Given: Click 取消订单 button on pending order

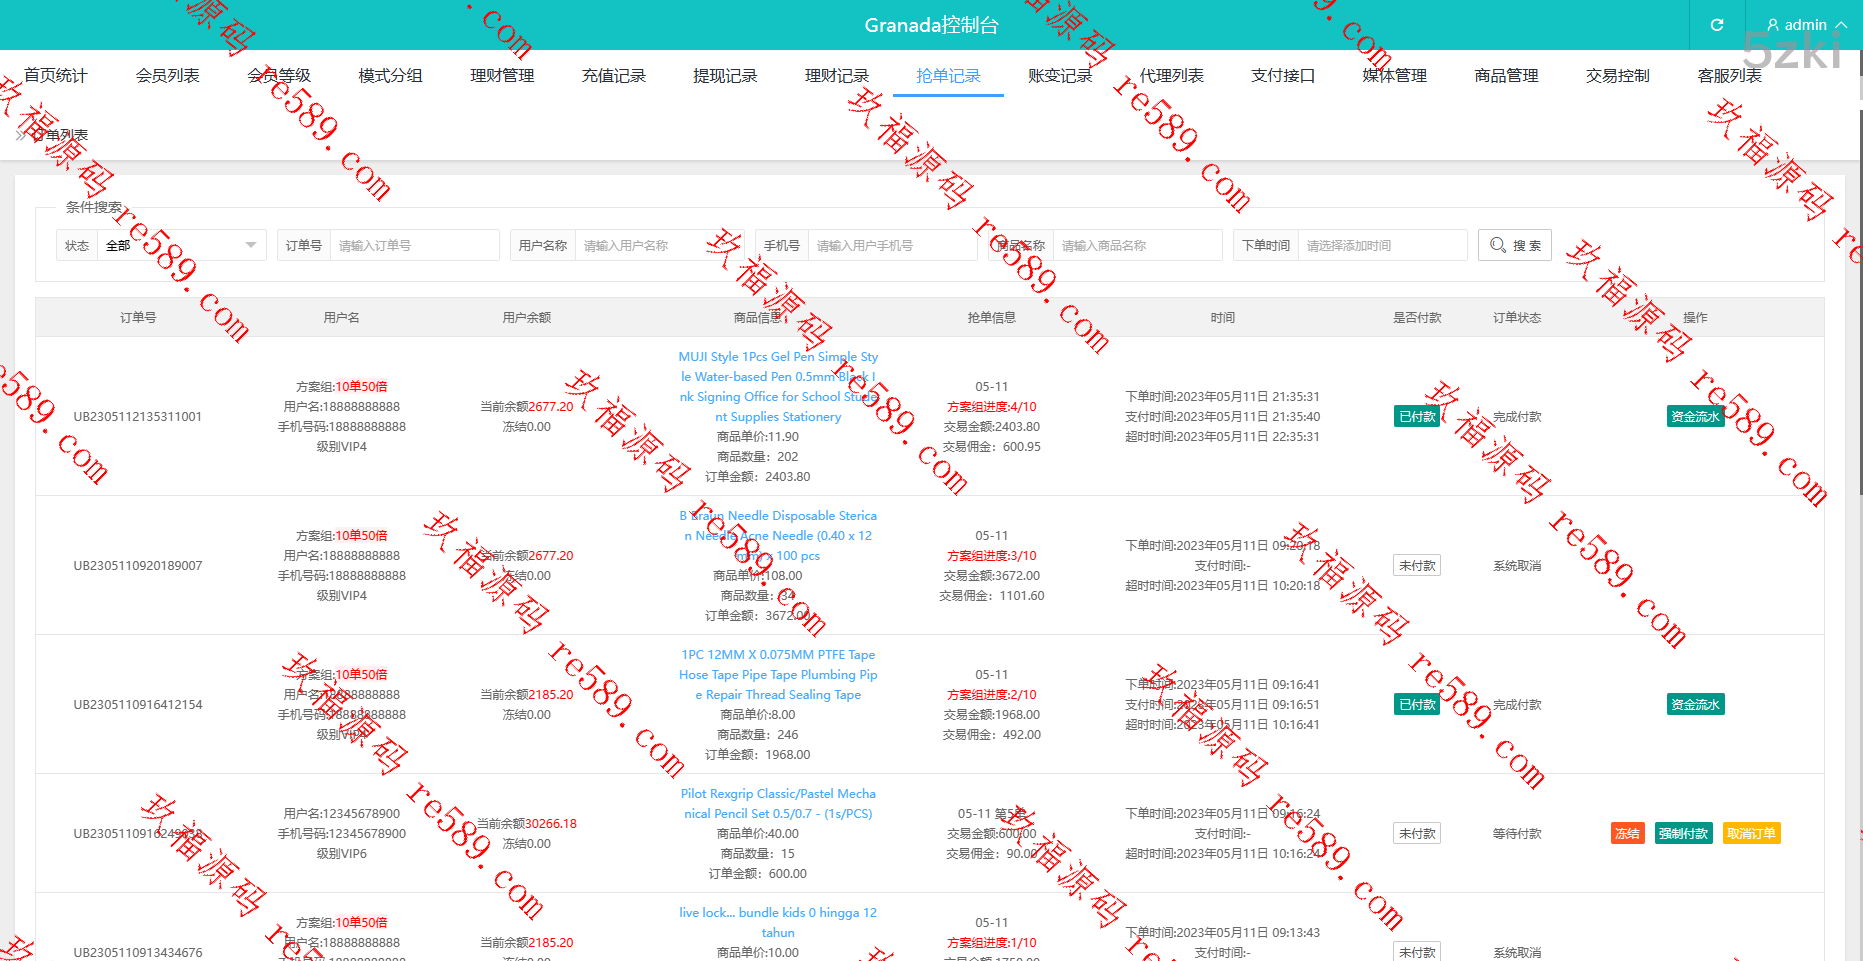Looking at the screenshot, I should click(1751, 834).
